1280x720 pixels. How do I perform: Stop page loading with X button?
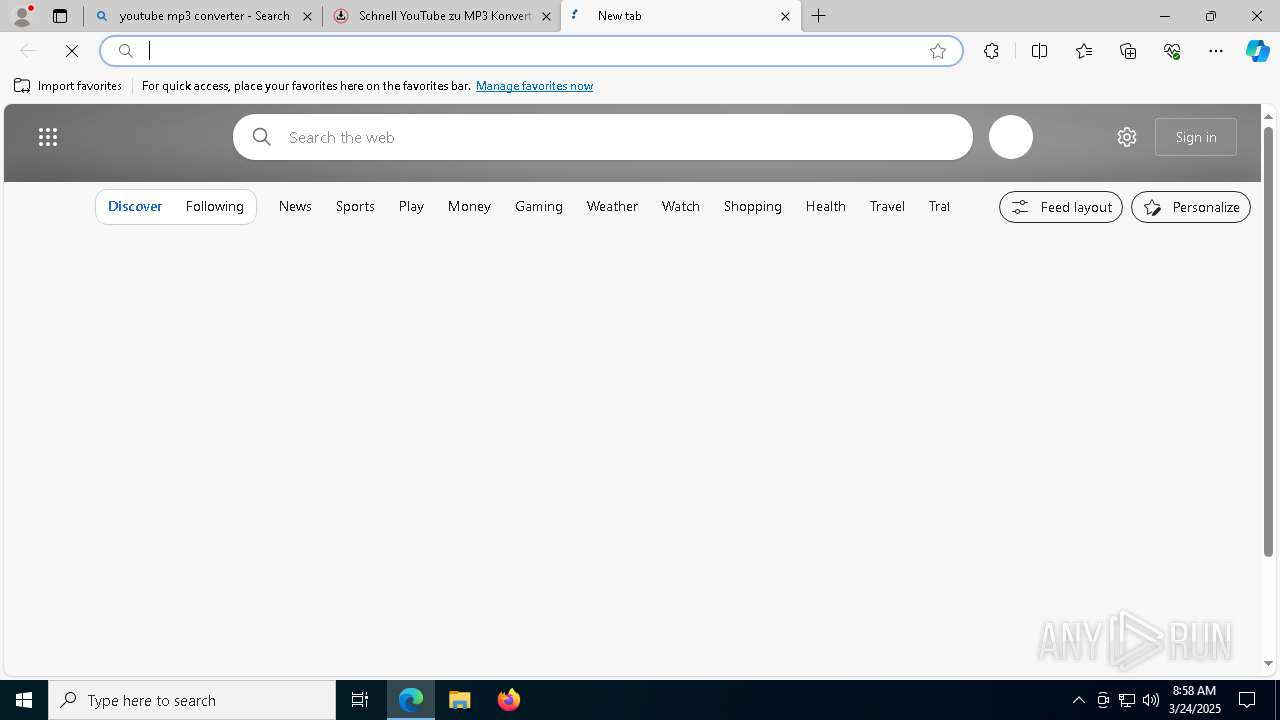(72, 51)
